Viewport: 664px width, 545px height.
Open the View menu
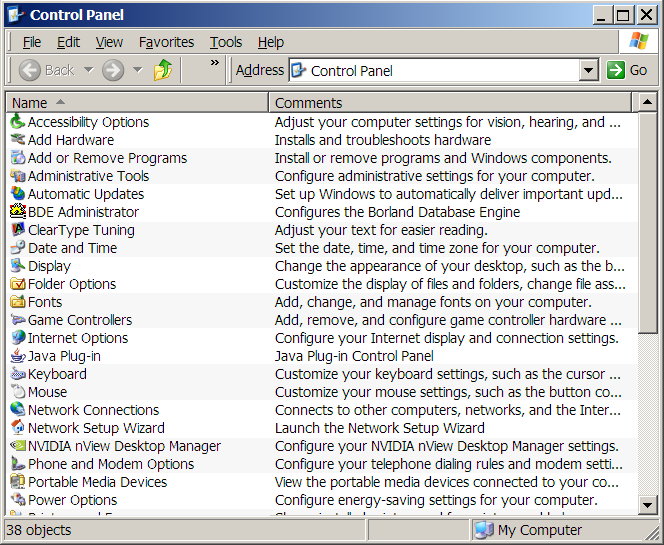[109, 42]
